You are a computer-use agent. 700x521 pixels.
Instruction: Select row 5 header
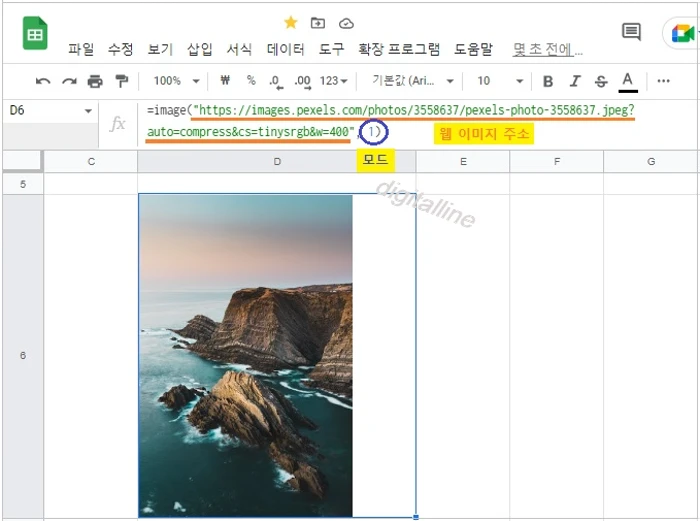coord(23,184)
